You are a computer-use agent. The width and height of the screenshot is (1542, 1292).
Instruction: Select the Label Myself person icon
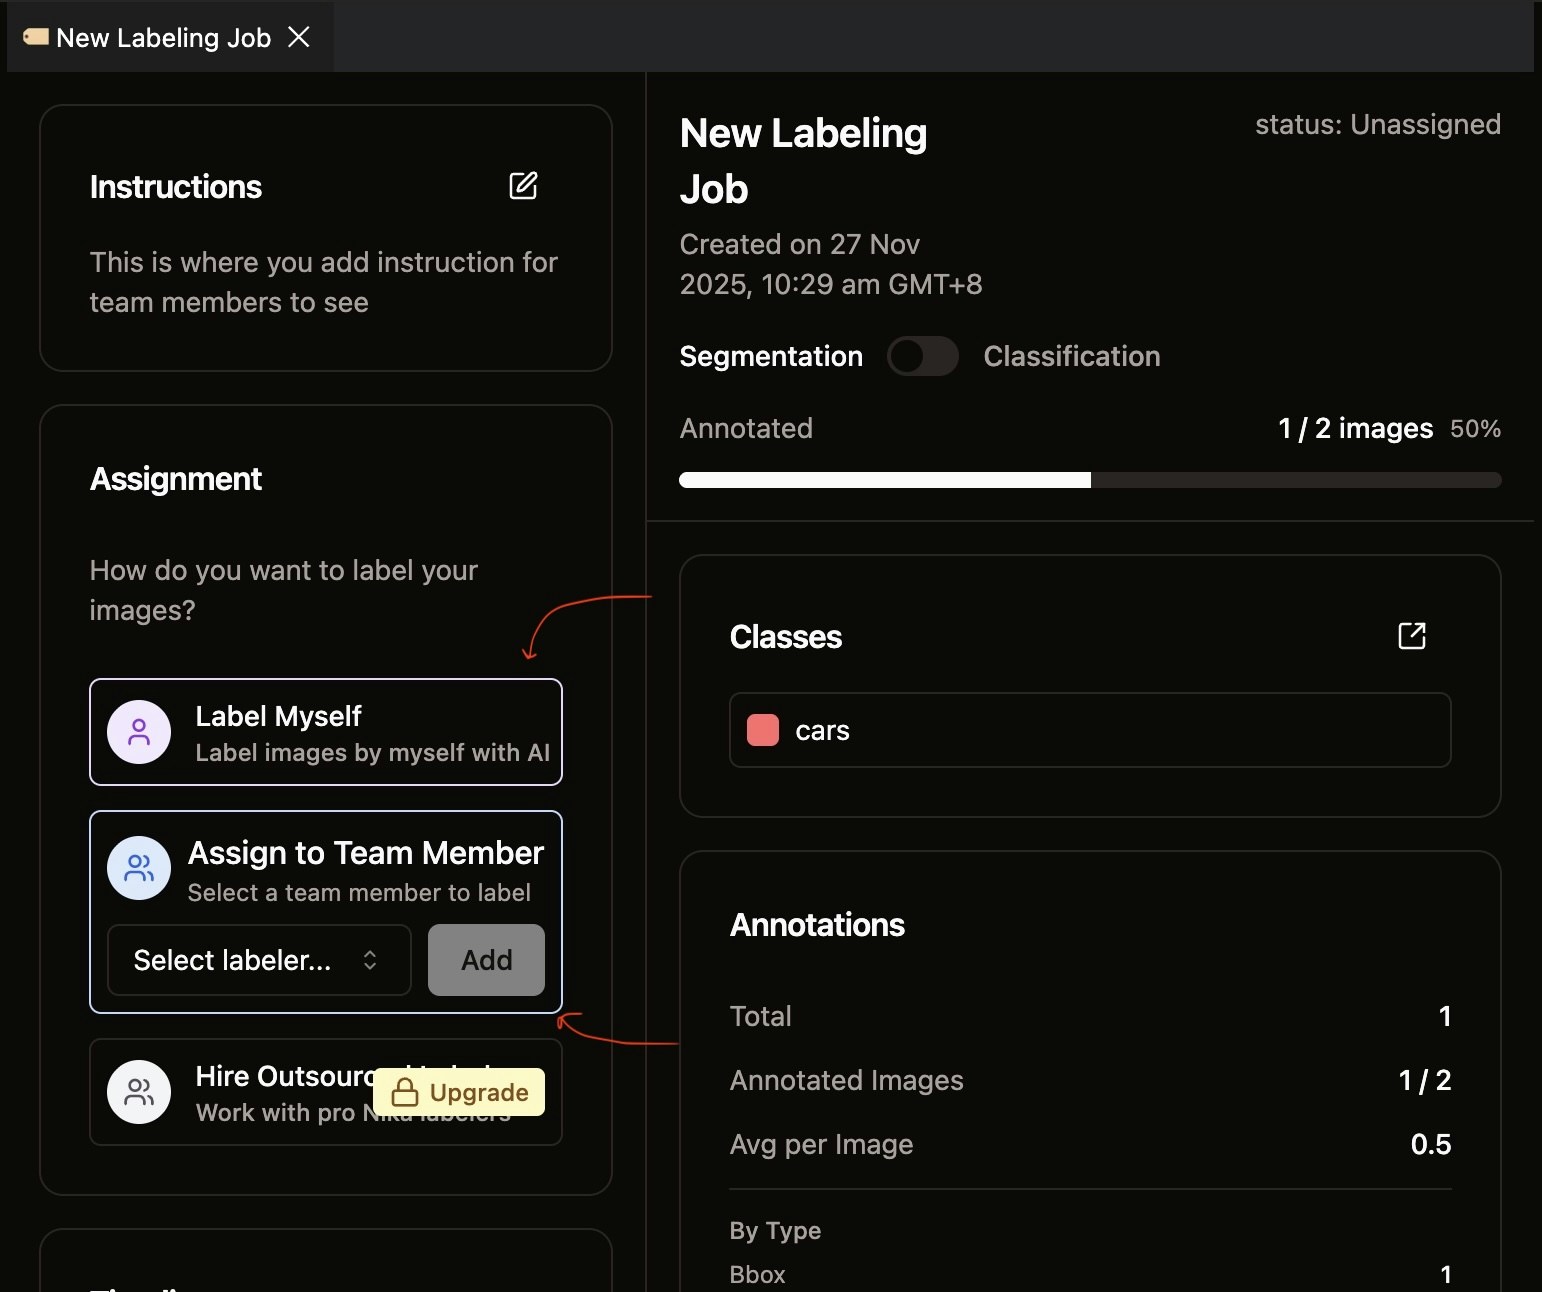(139, 732)
